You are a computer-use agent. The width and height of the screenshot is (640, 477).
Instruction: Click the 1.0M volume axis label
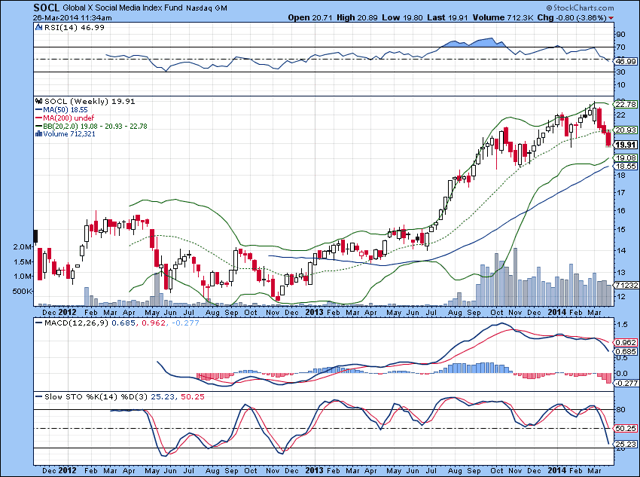click(22, 277)
